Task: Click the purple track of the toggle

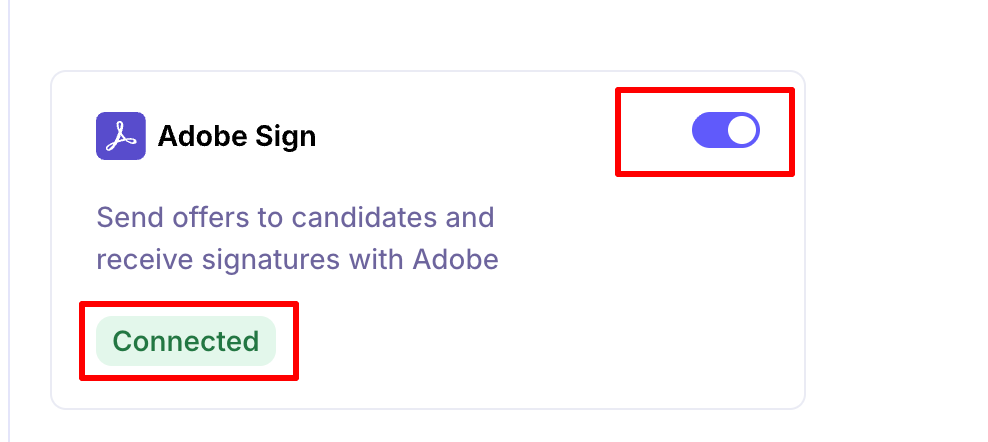Action: 708,131
